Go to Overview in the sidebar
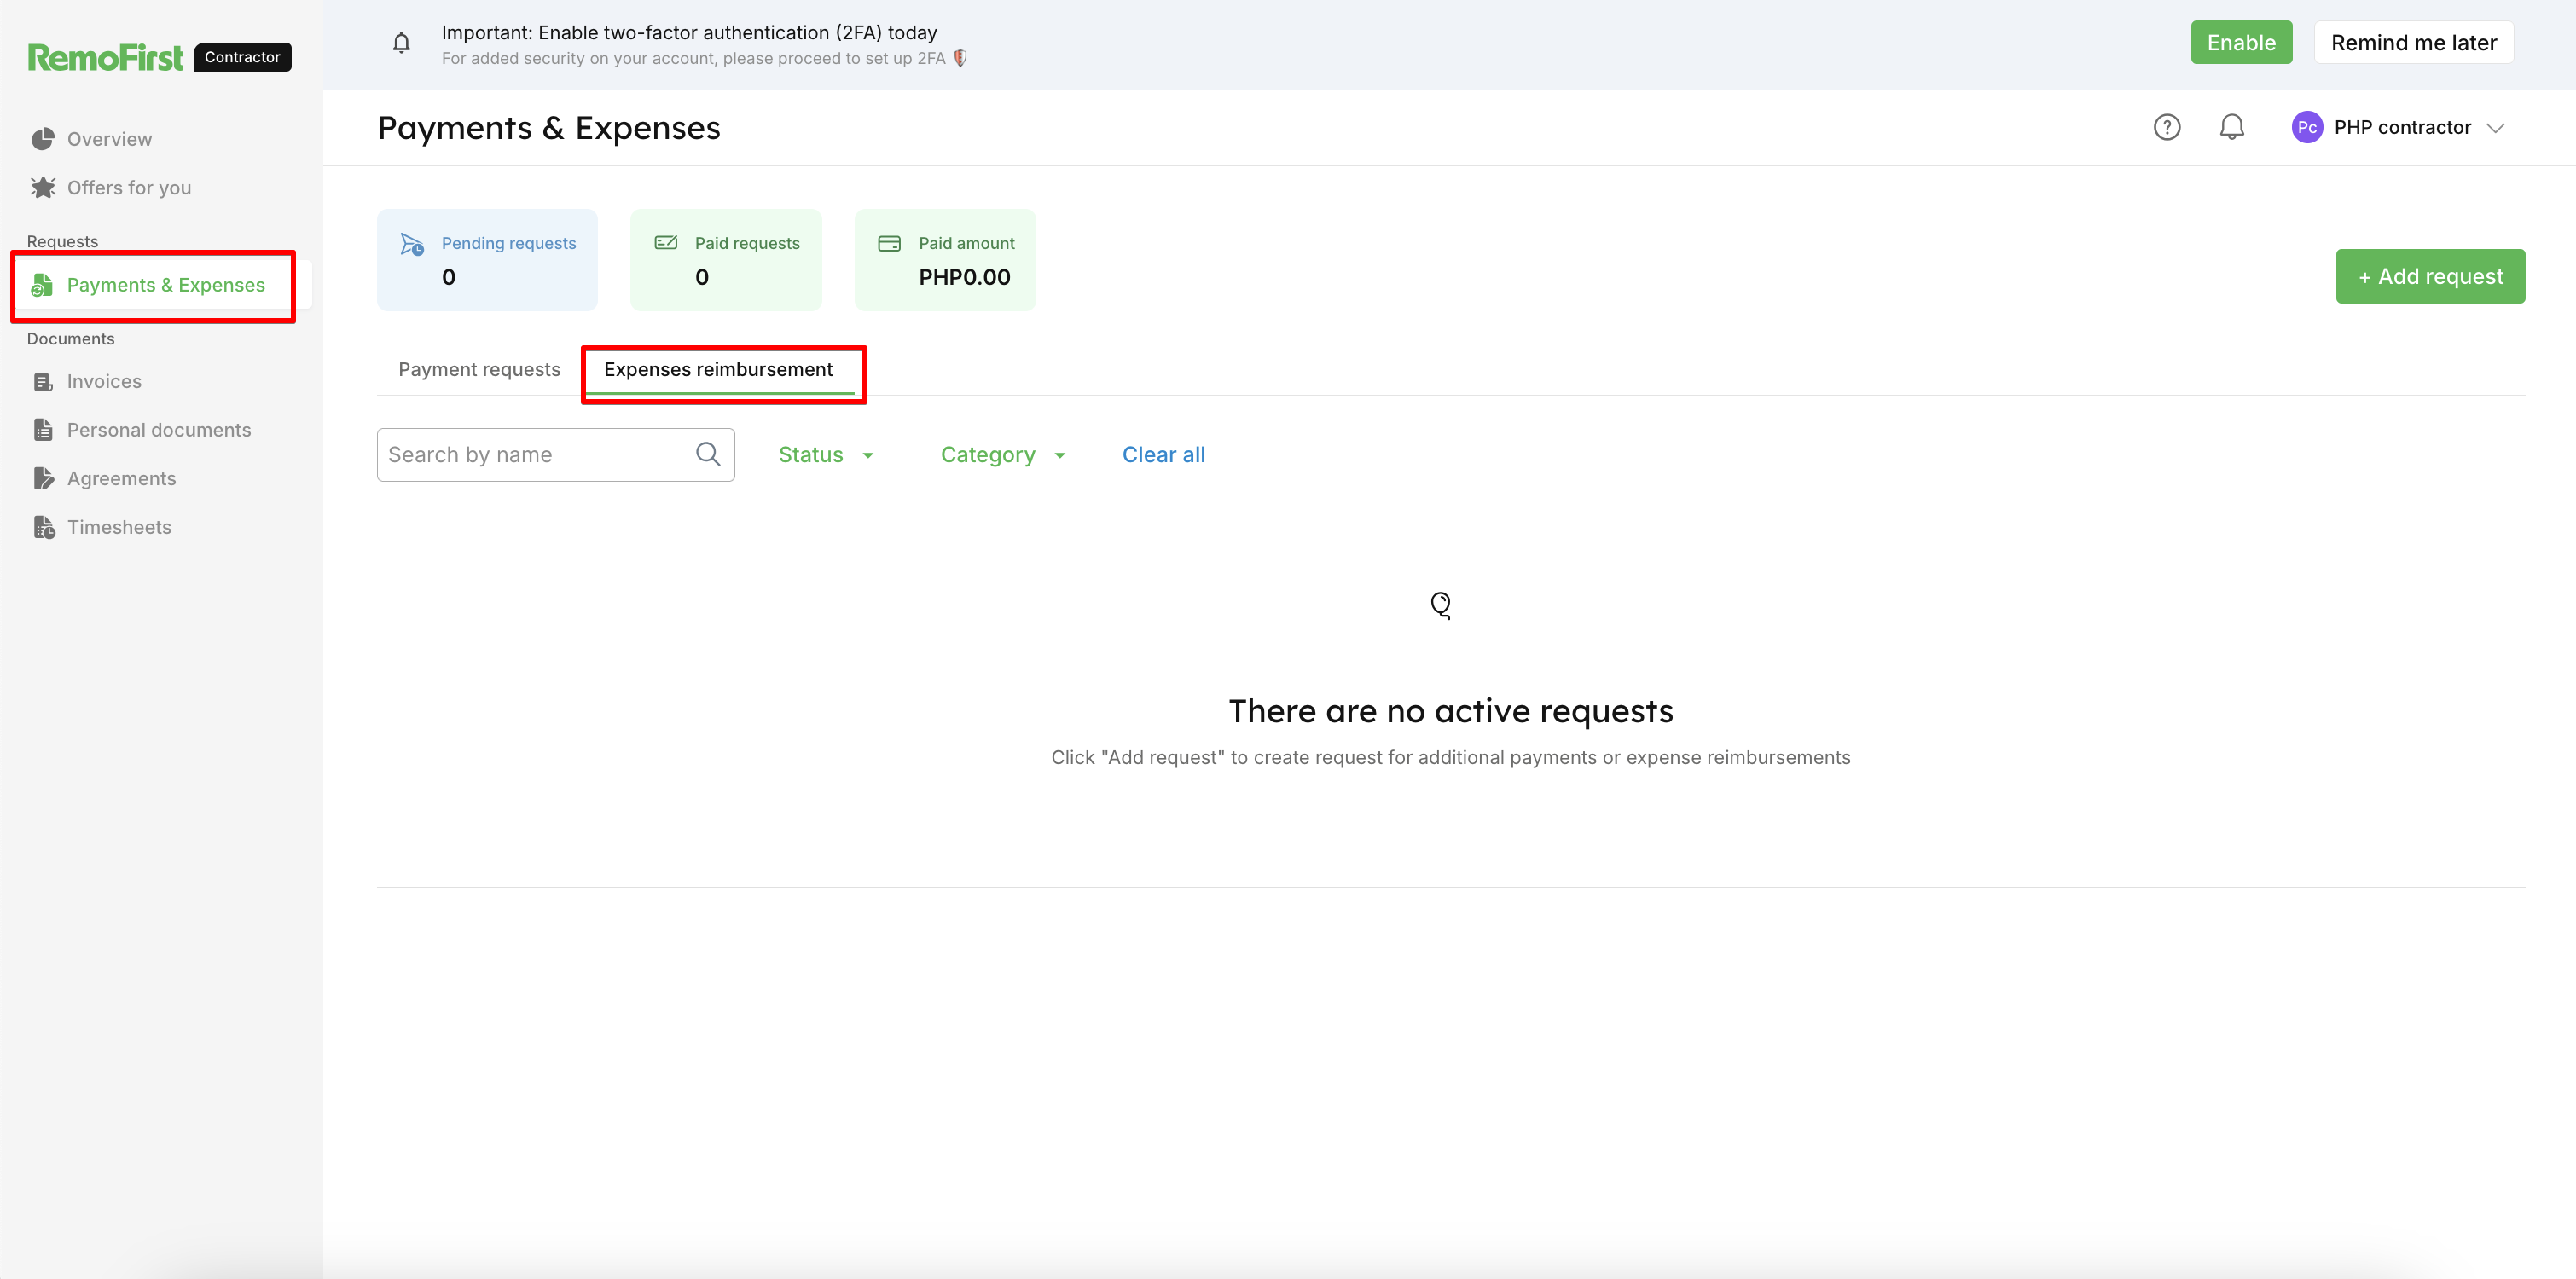This screenshot has width=2576, height=1279. 109,139
